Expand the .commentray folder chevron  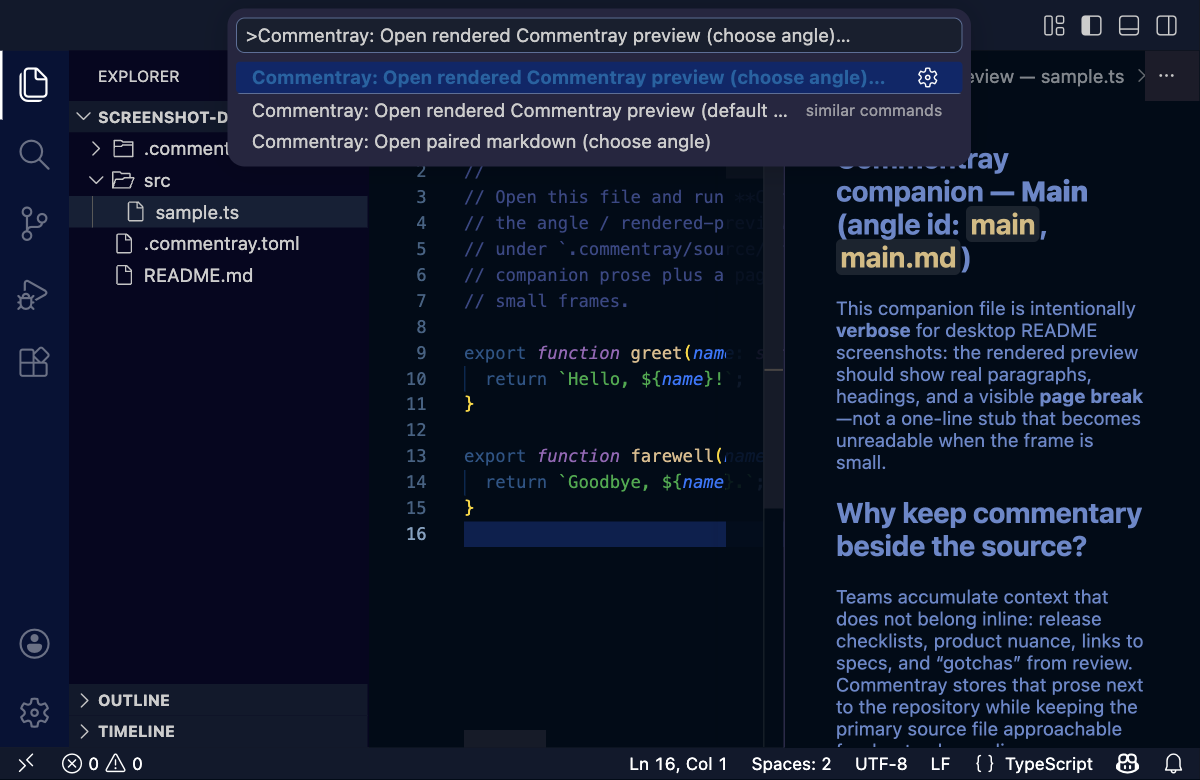coord(96,149)
